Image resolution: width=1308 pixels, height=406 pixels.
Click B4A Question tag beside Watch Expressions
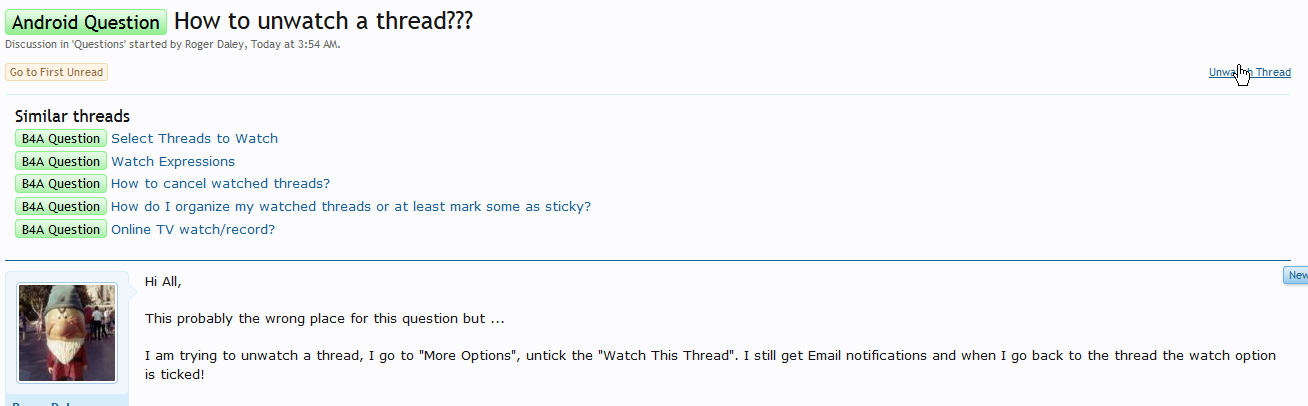tap(61, 162)
